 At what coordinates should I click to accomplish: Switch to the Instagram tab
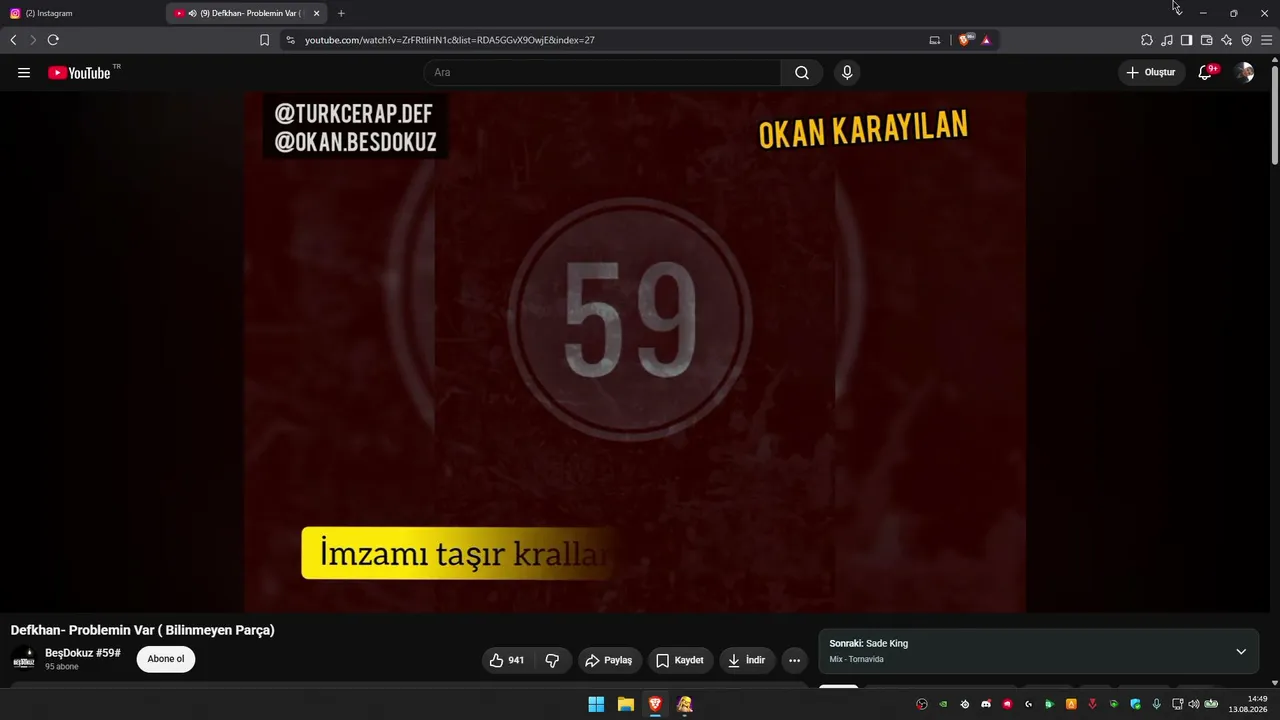click(82, 13)
